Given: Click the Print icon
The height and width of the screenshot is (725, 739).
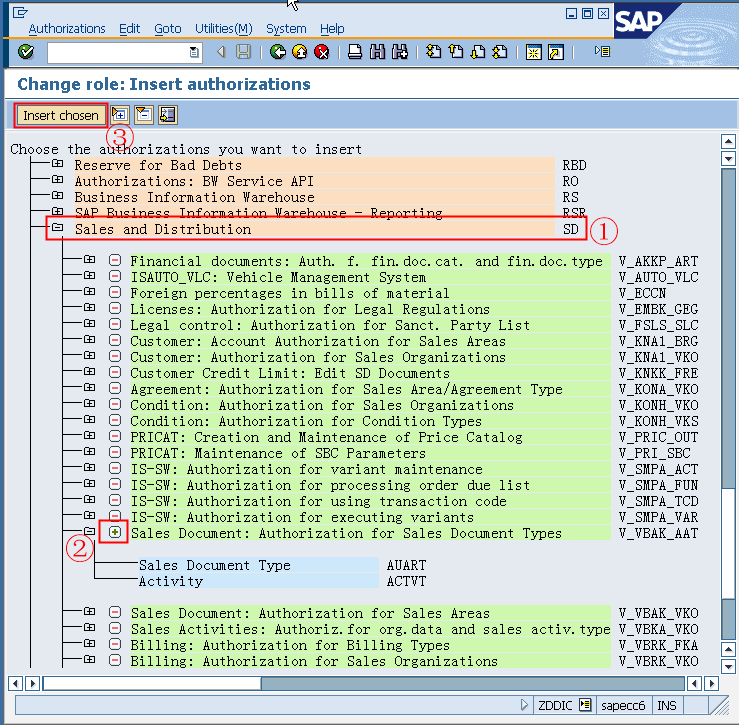Looking at the screenshot, I should pos(355,51).
